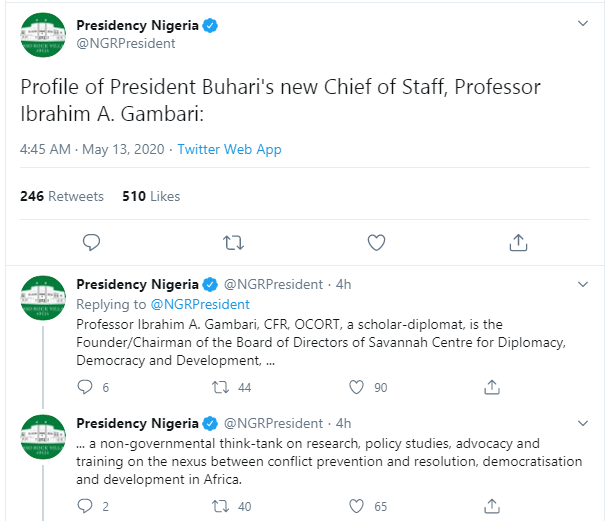The width and height of the screenshot is (606, 521).
Task: Open the @NGRPresident mention in Replying to
Action: point(200,305)
